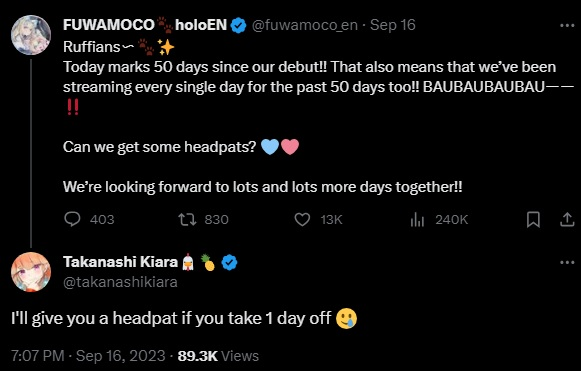Click the 89.3K Views count
This screenshot has height=371, width=581.
218,356
